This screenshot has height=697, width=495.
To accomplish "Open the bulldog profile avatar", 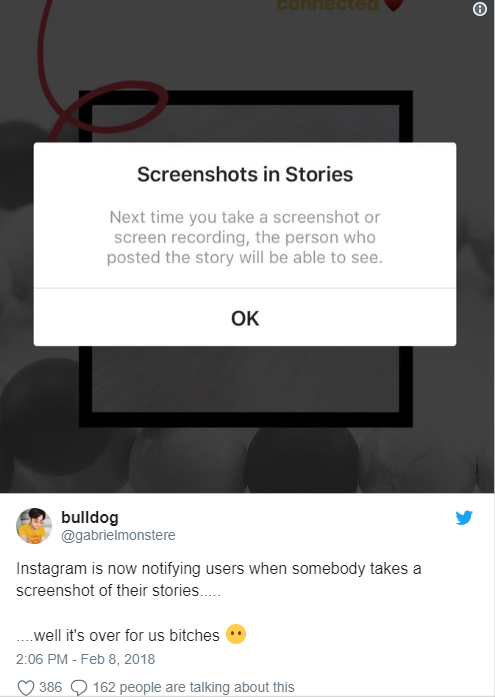I will tap(34, 526).
